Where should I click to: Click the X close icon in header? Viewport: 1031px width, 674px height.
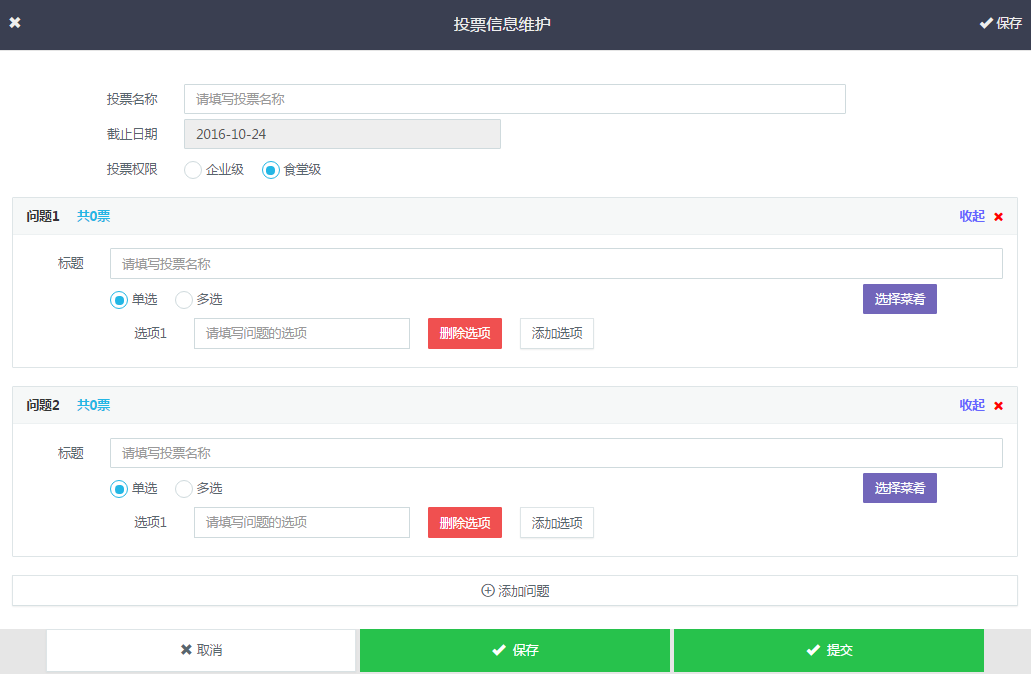point(15,23)
